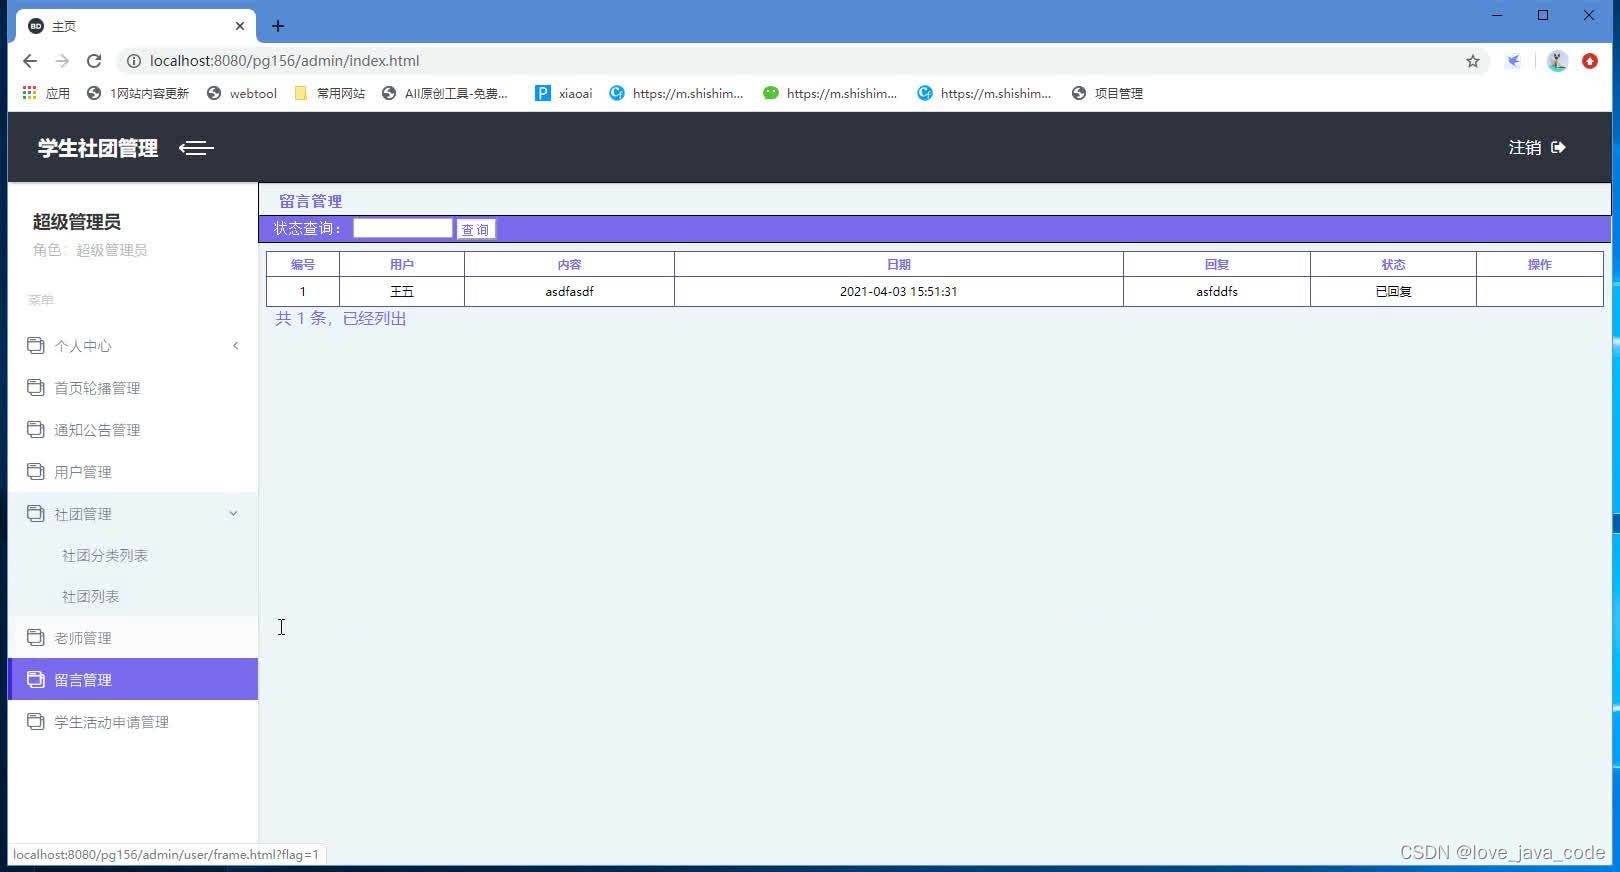The image size is (1620, 872).
Task: Expand the 个人中心 submenu arrow
Action: click(x=236, y=346)
